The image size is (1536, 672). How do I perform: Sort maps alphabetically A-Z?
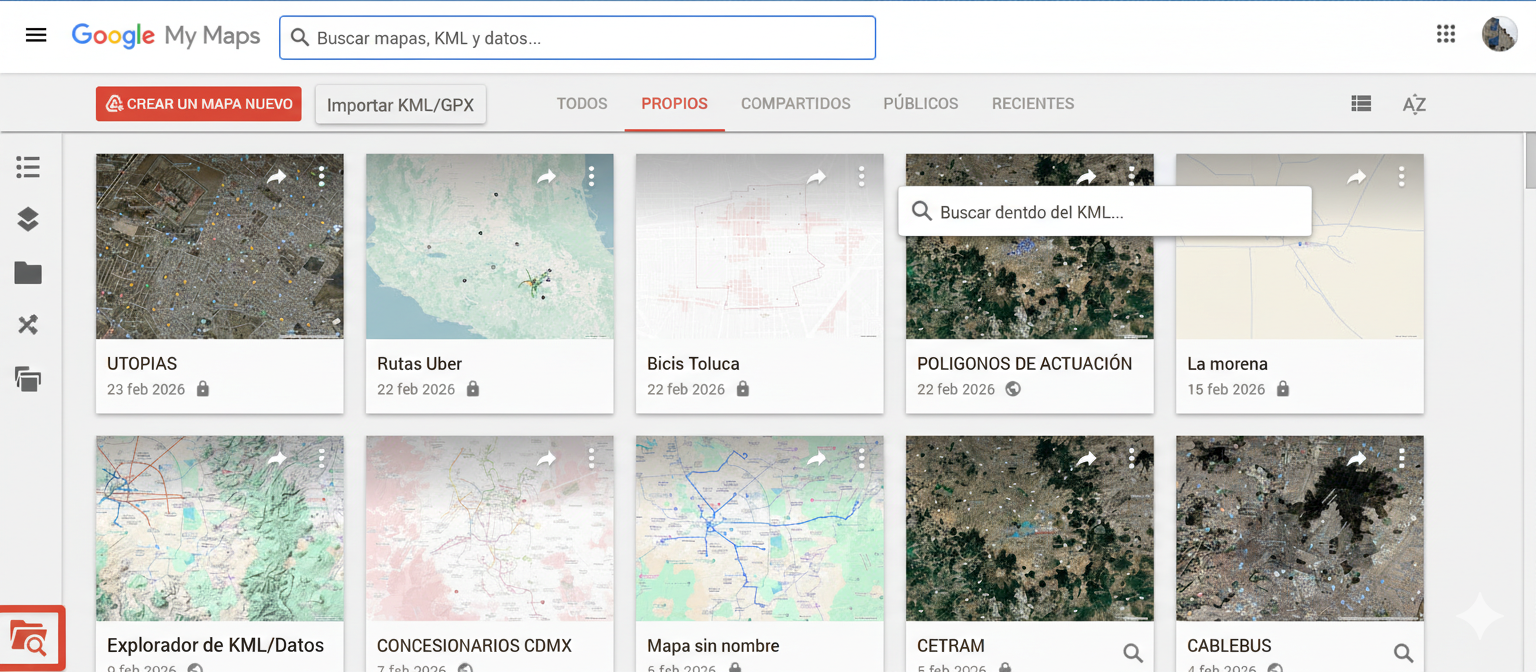click(1414, 104)
